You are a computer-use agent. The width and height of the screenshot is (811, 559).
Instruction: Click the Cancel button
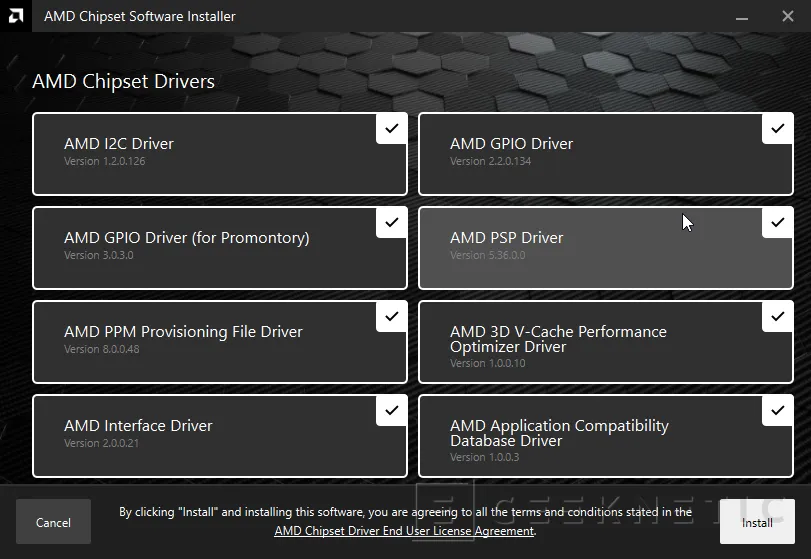53,522
